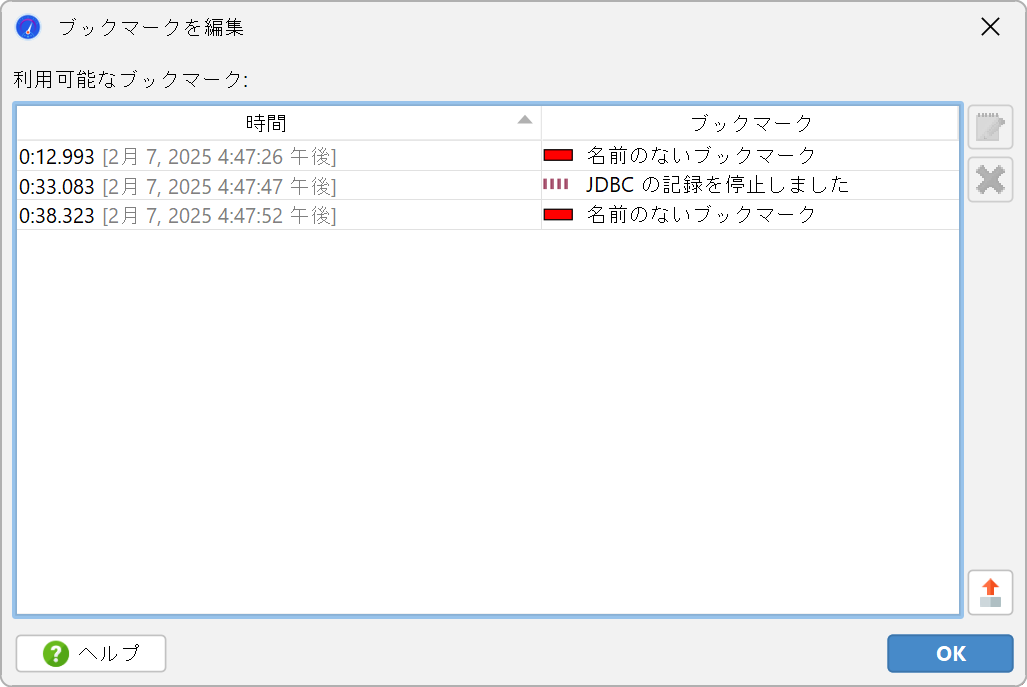Click the sort arrow in 時間 header
Image resolution: width=1027 pixels, height=687 pixels.
525,120
